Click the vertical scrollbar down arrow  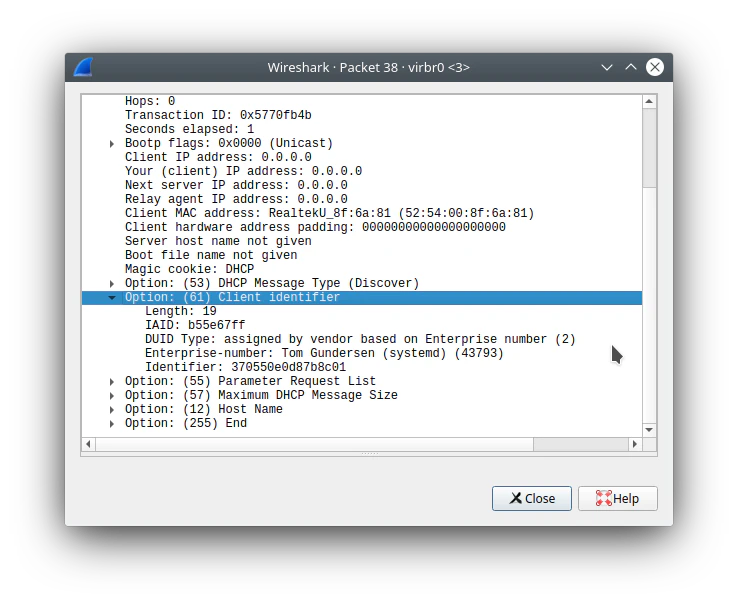coord(649,429)
